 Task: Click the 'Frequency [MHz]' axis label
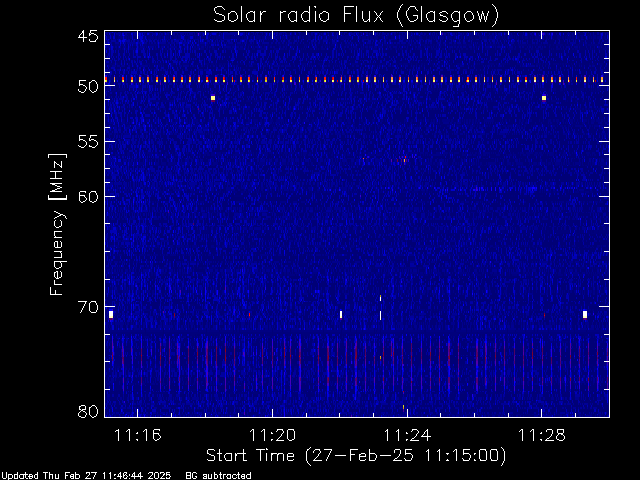coord(57,224)
